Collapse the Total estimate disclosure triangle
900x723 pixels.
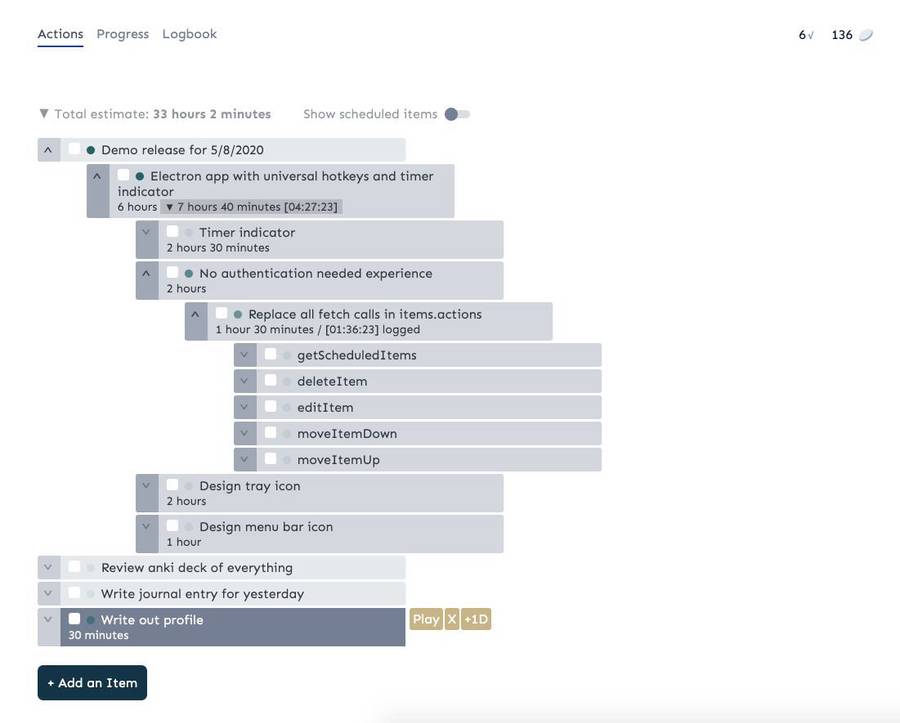[44, 114]
